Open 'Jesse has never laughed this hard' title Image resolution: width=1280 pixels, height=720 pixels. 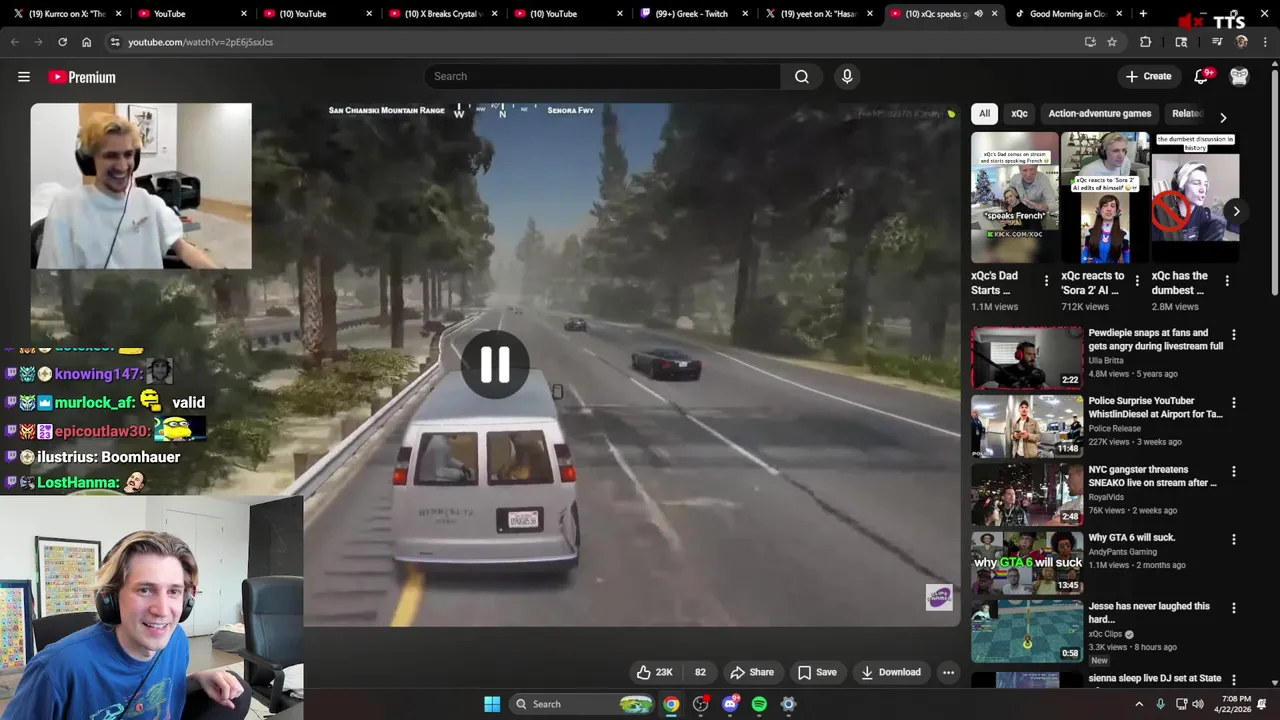click(1149, 612)
